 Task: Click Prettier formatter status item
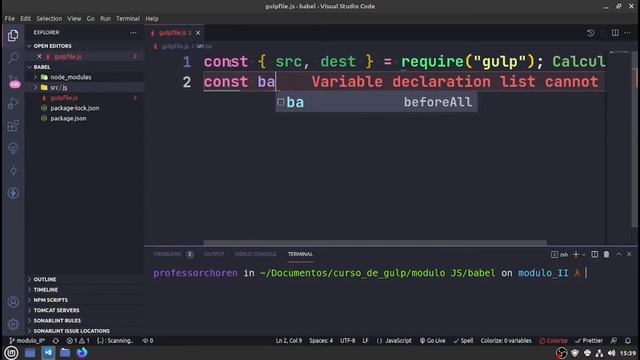click(589, 340)
